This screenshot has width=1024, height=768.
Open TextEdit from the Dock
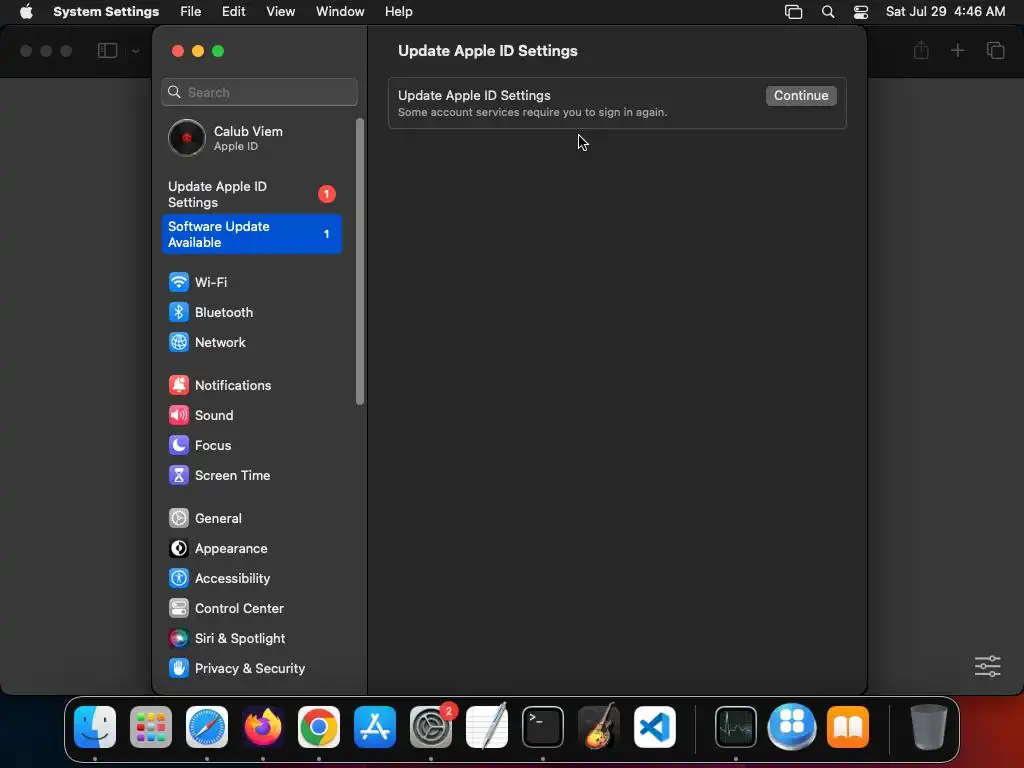[x=487, y=727]
